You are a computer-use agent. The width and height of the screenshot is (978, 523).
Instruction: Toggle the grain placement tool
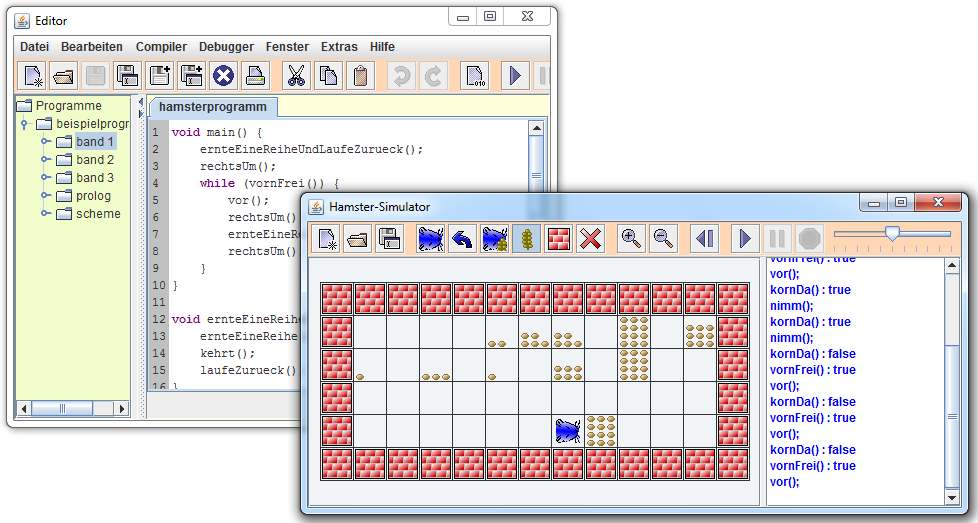click(x=526, y=238)
